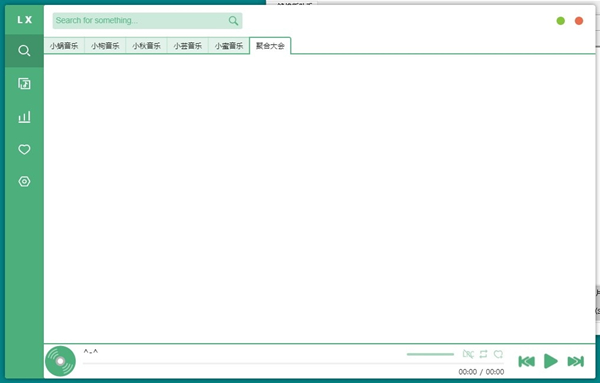This screenshot has width=600, height=383.
Task: Go back to the previous track
Action: [x=527, y=361]
